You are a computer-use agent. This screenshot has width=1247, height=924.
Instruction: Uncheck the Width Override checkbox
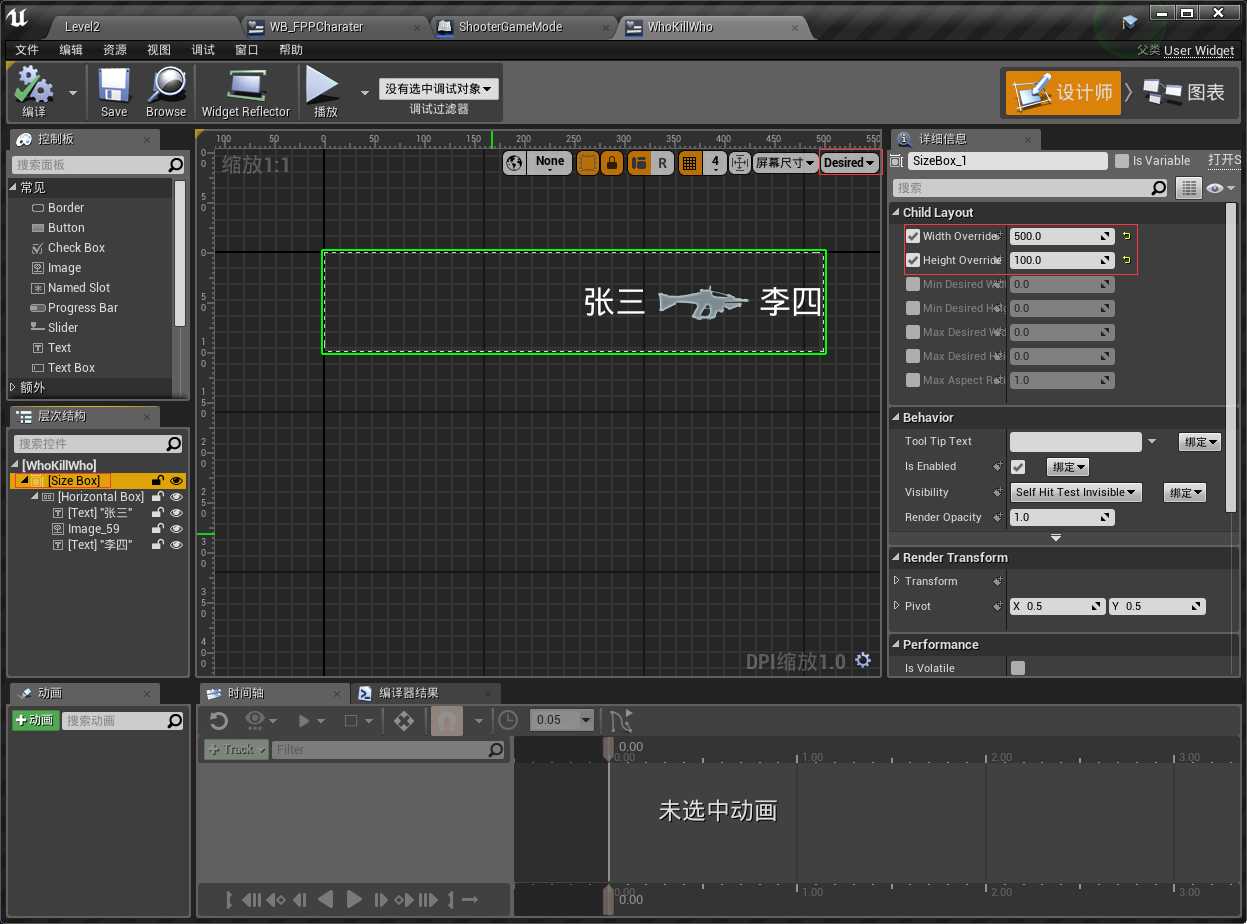(x=913, y=236)
